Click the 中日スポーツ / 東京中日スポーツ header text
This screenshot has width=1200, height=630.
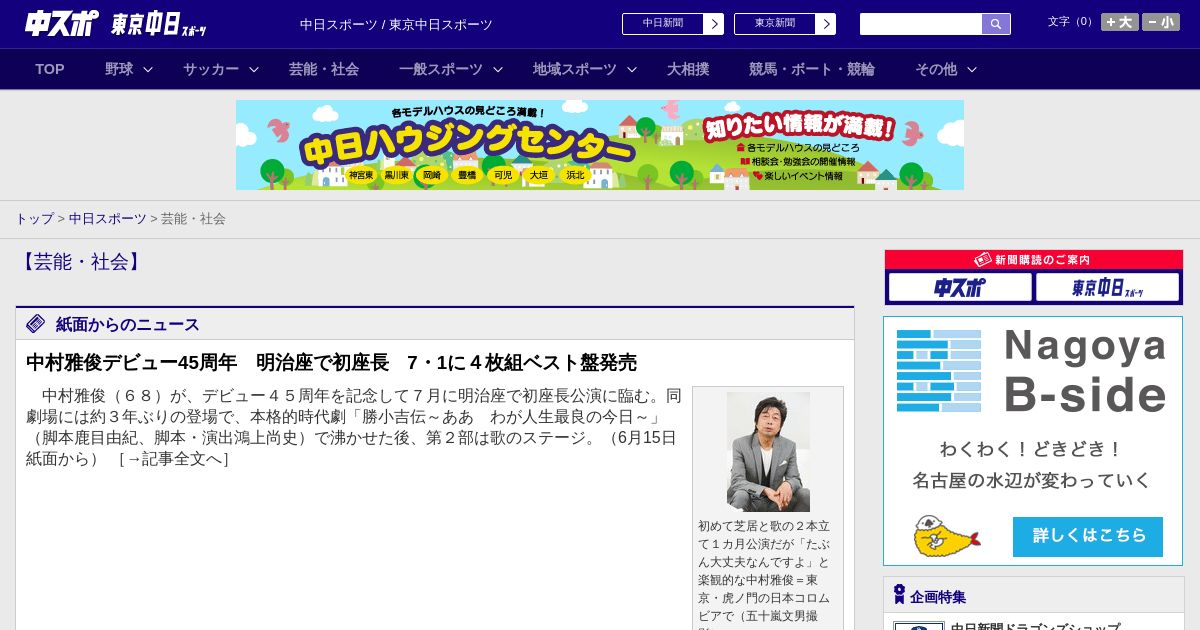point(396,24)
